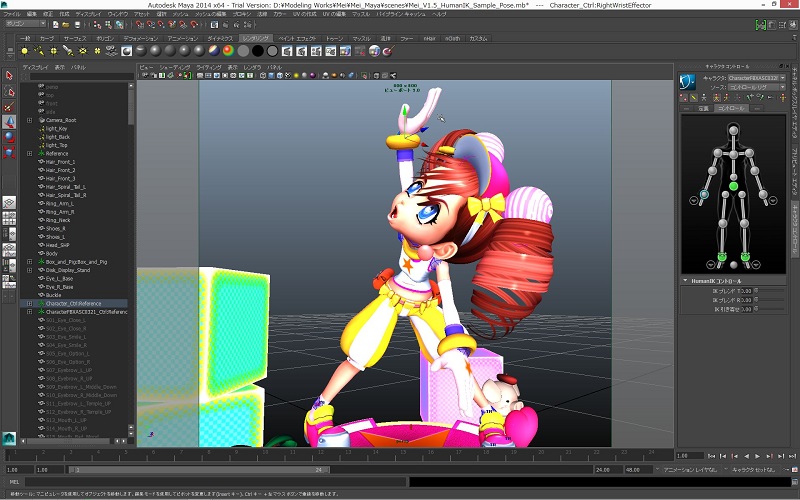Open a scene with the folder icon
This screenshot has height=500, width=800.
pyautogui.click(x=66, y=24)
